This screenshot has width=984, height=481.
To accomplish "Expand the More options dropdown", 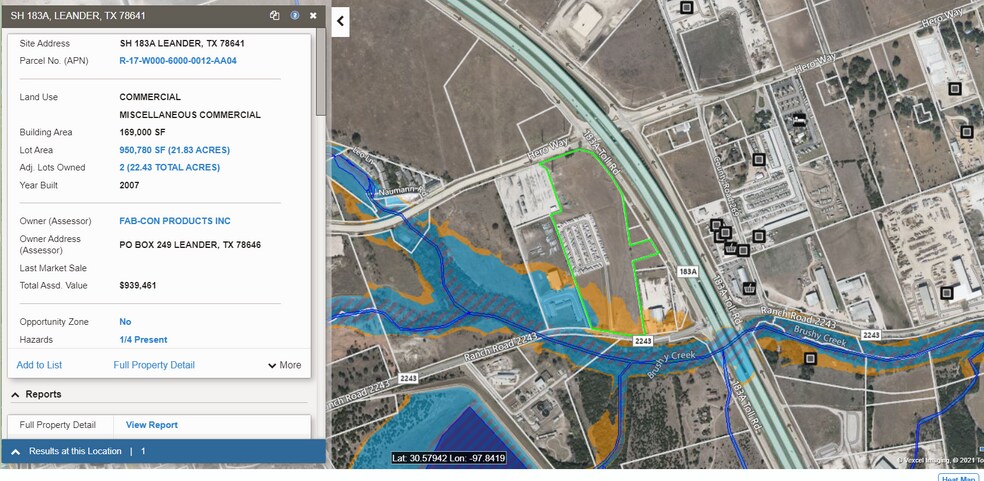I will point(284,365).
